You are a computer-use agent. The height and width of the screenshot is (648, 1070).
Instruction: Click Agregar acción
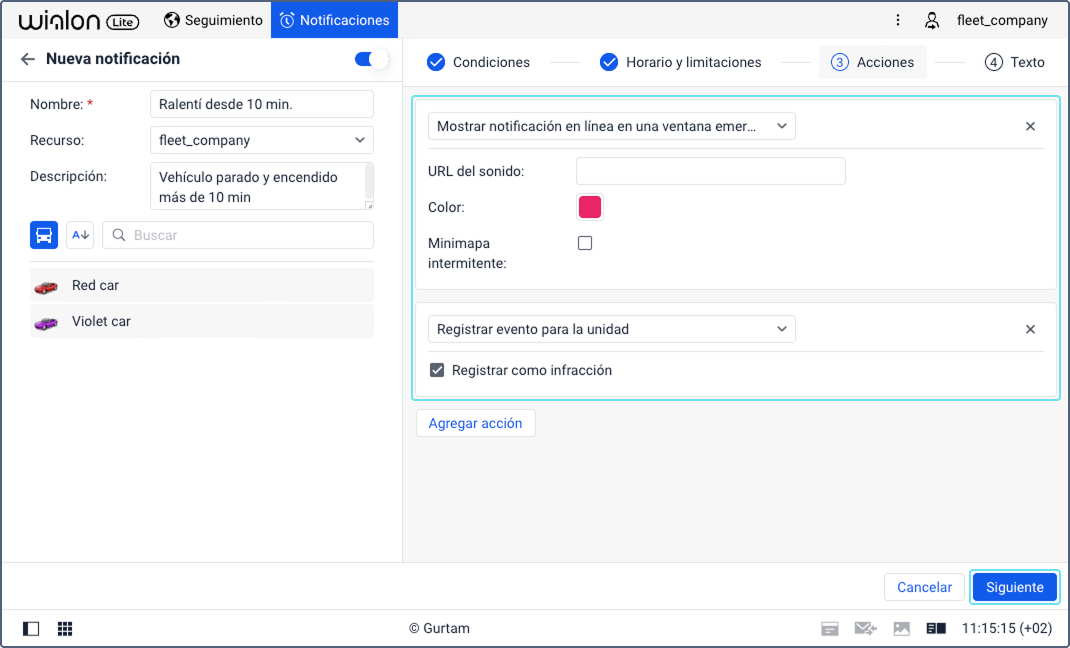pyautogui.click(x=476, y=424)
